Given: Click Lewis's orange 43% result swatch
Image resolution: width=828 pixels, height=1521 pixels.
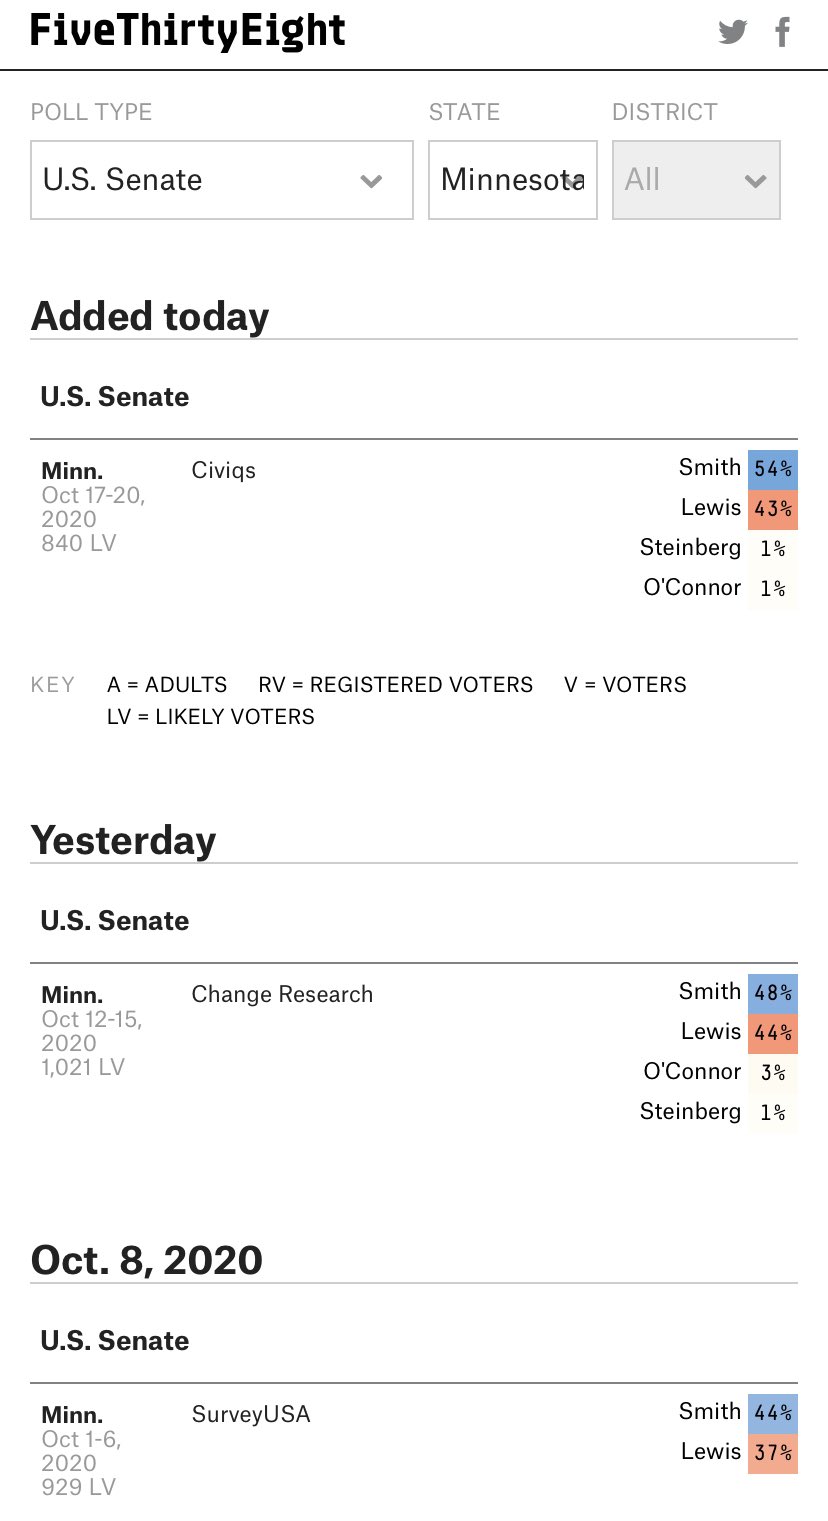Looking at the screenshot, I should (x=773, y=509).
